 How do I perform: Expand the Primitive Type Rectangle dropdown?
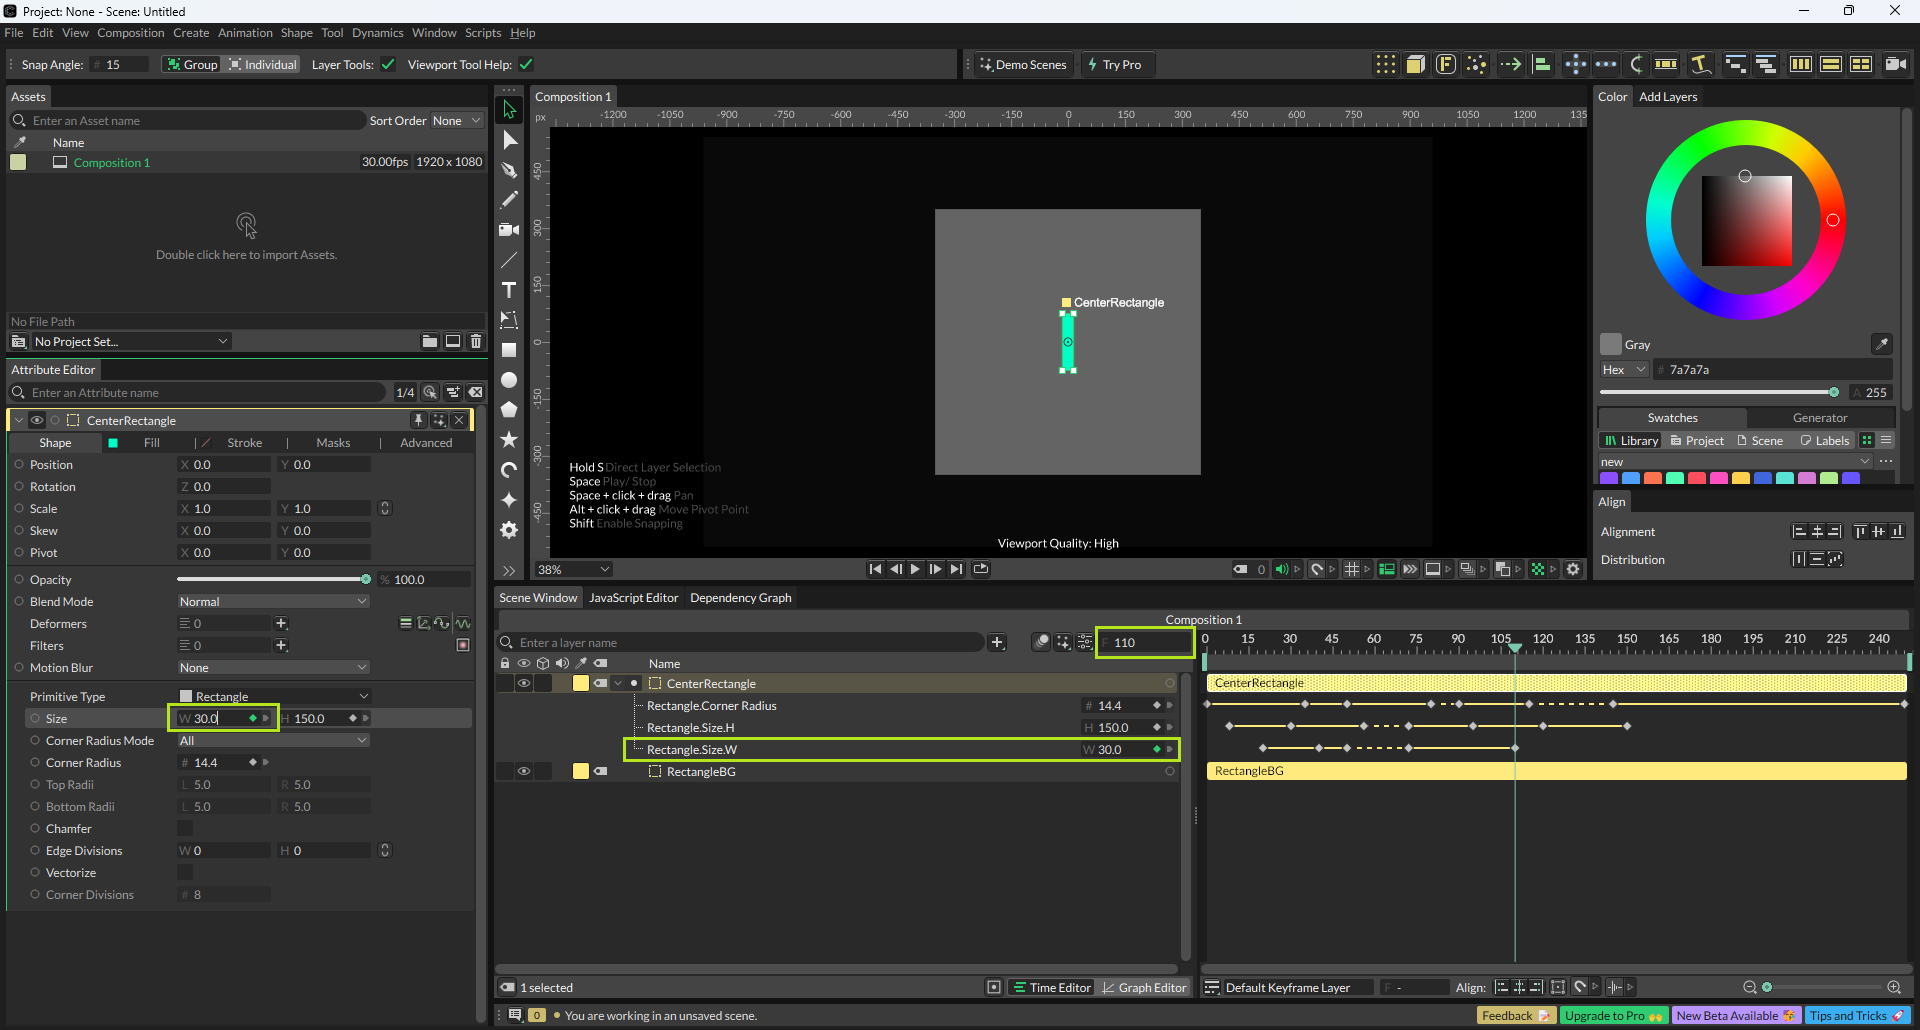click(x=273, y=697)
